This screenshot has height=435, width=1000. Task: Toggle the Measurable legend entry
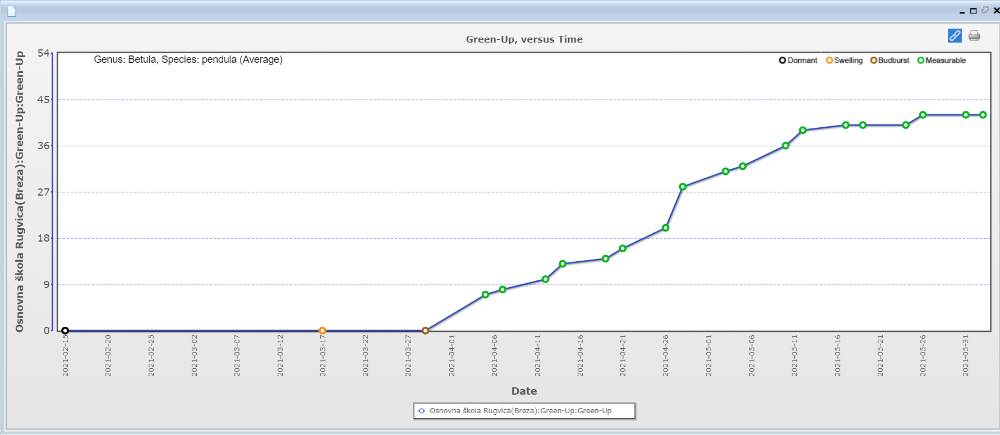pos(941,61)
